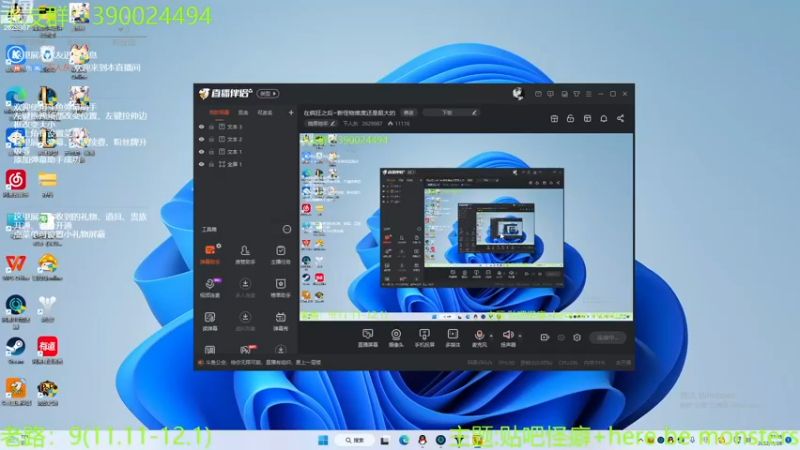Viewport: 800px width, 450px height.
Task: Select the orange active scene tab
Action: click(219, 112)
